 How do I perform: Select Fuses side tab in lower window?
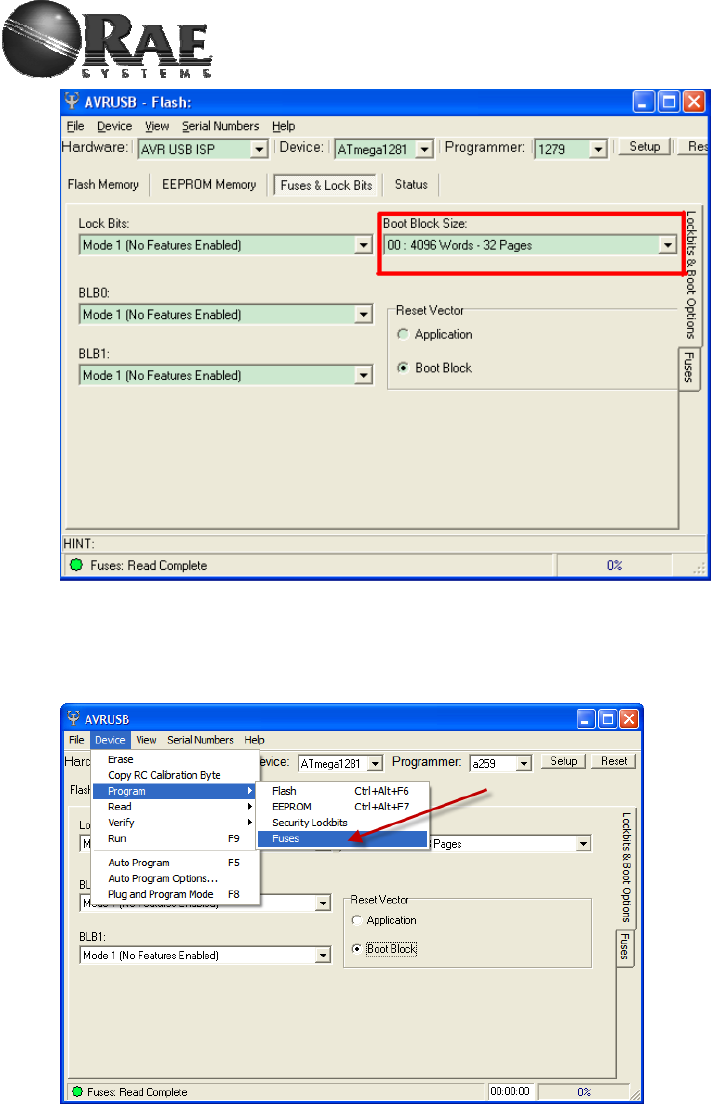pos(624,946)
